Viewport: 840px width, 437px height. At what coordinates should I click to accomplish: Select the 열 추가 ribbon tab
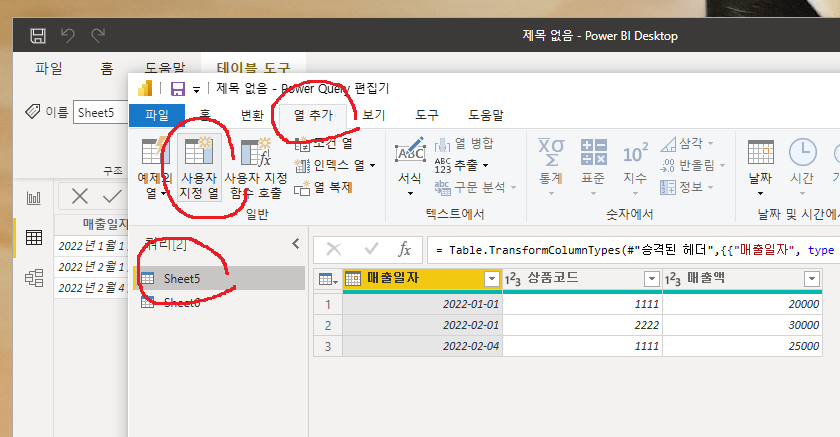313,115
